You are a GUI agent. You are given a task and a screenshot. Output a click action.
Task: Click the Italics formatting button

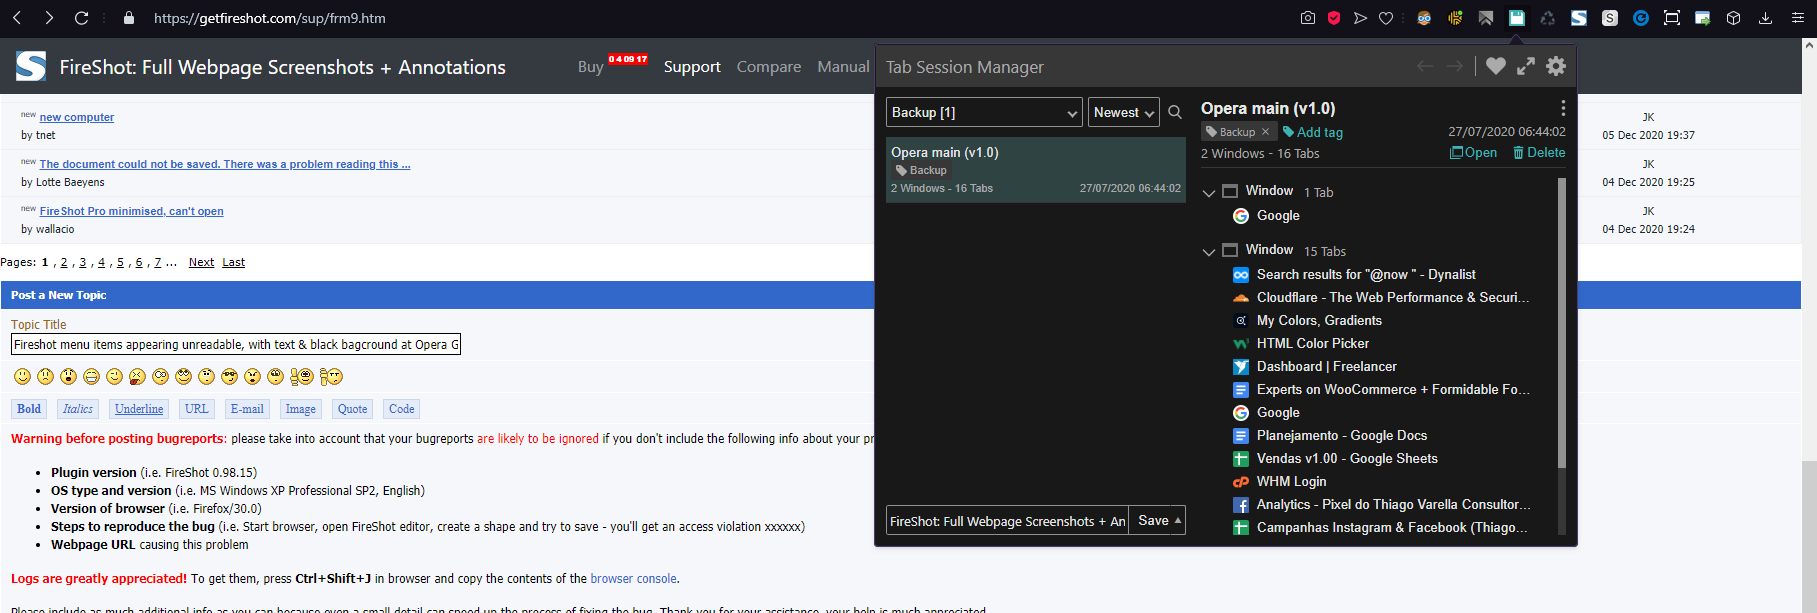[78, 409]
